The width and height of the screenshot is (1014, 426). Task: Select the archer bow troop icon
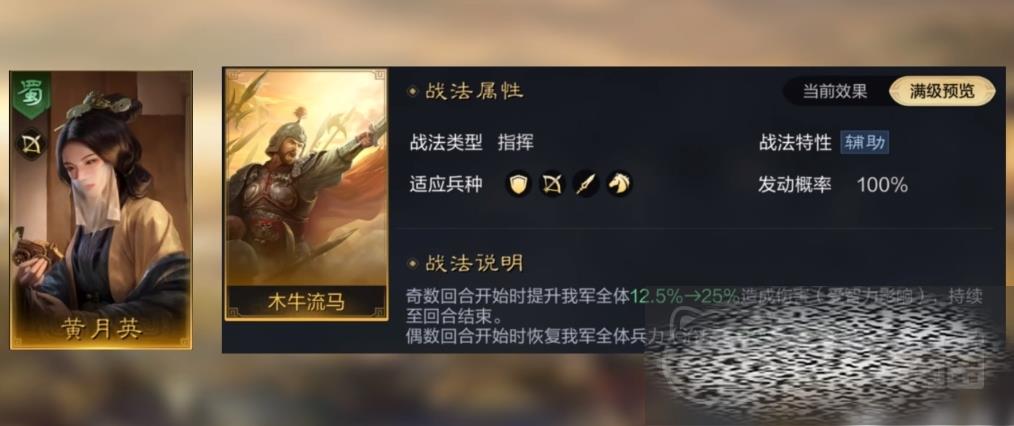coord(552,185)
